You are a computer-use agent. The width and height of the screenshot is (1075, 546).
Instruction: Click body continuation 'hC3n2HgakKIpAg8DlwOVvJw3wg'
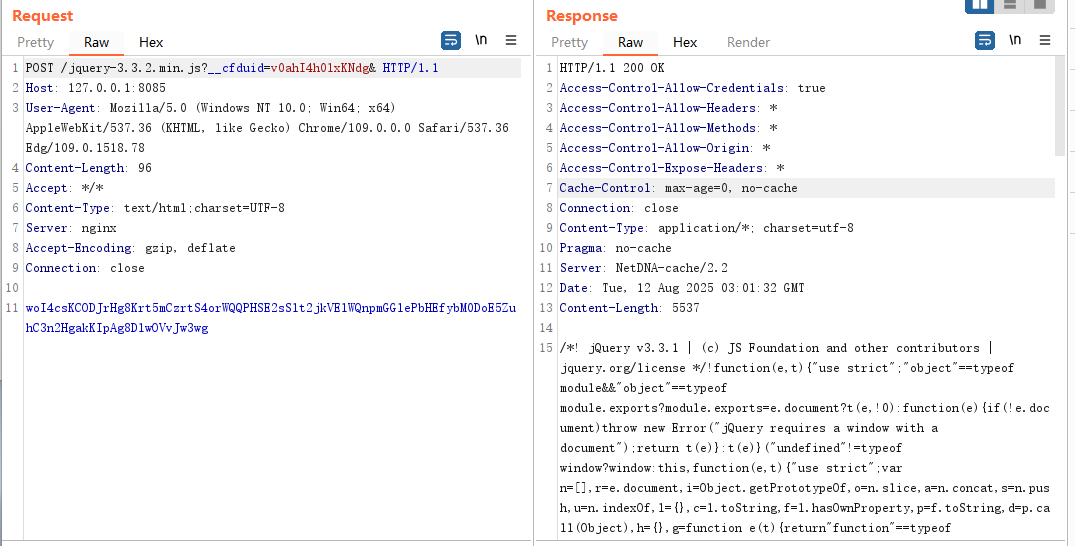(x=117, y=328)
